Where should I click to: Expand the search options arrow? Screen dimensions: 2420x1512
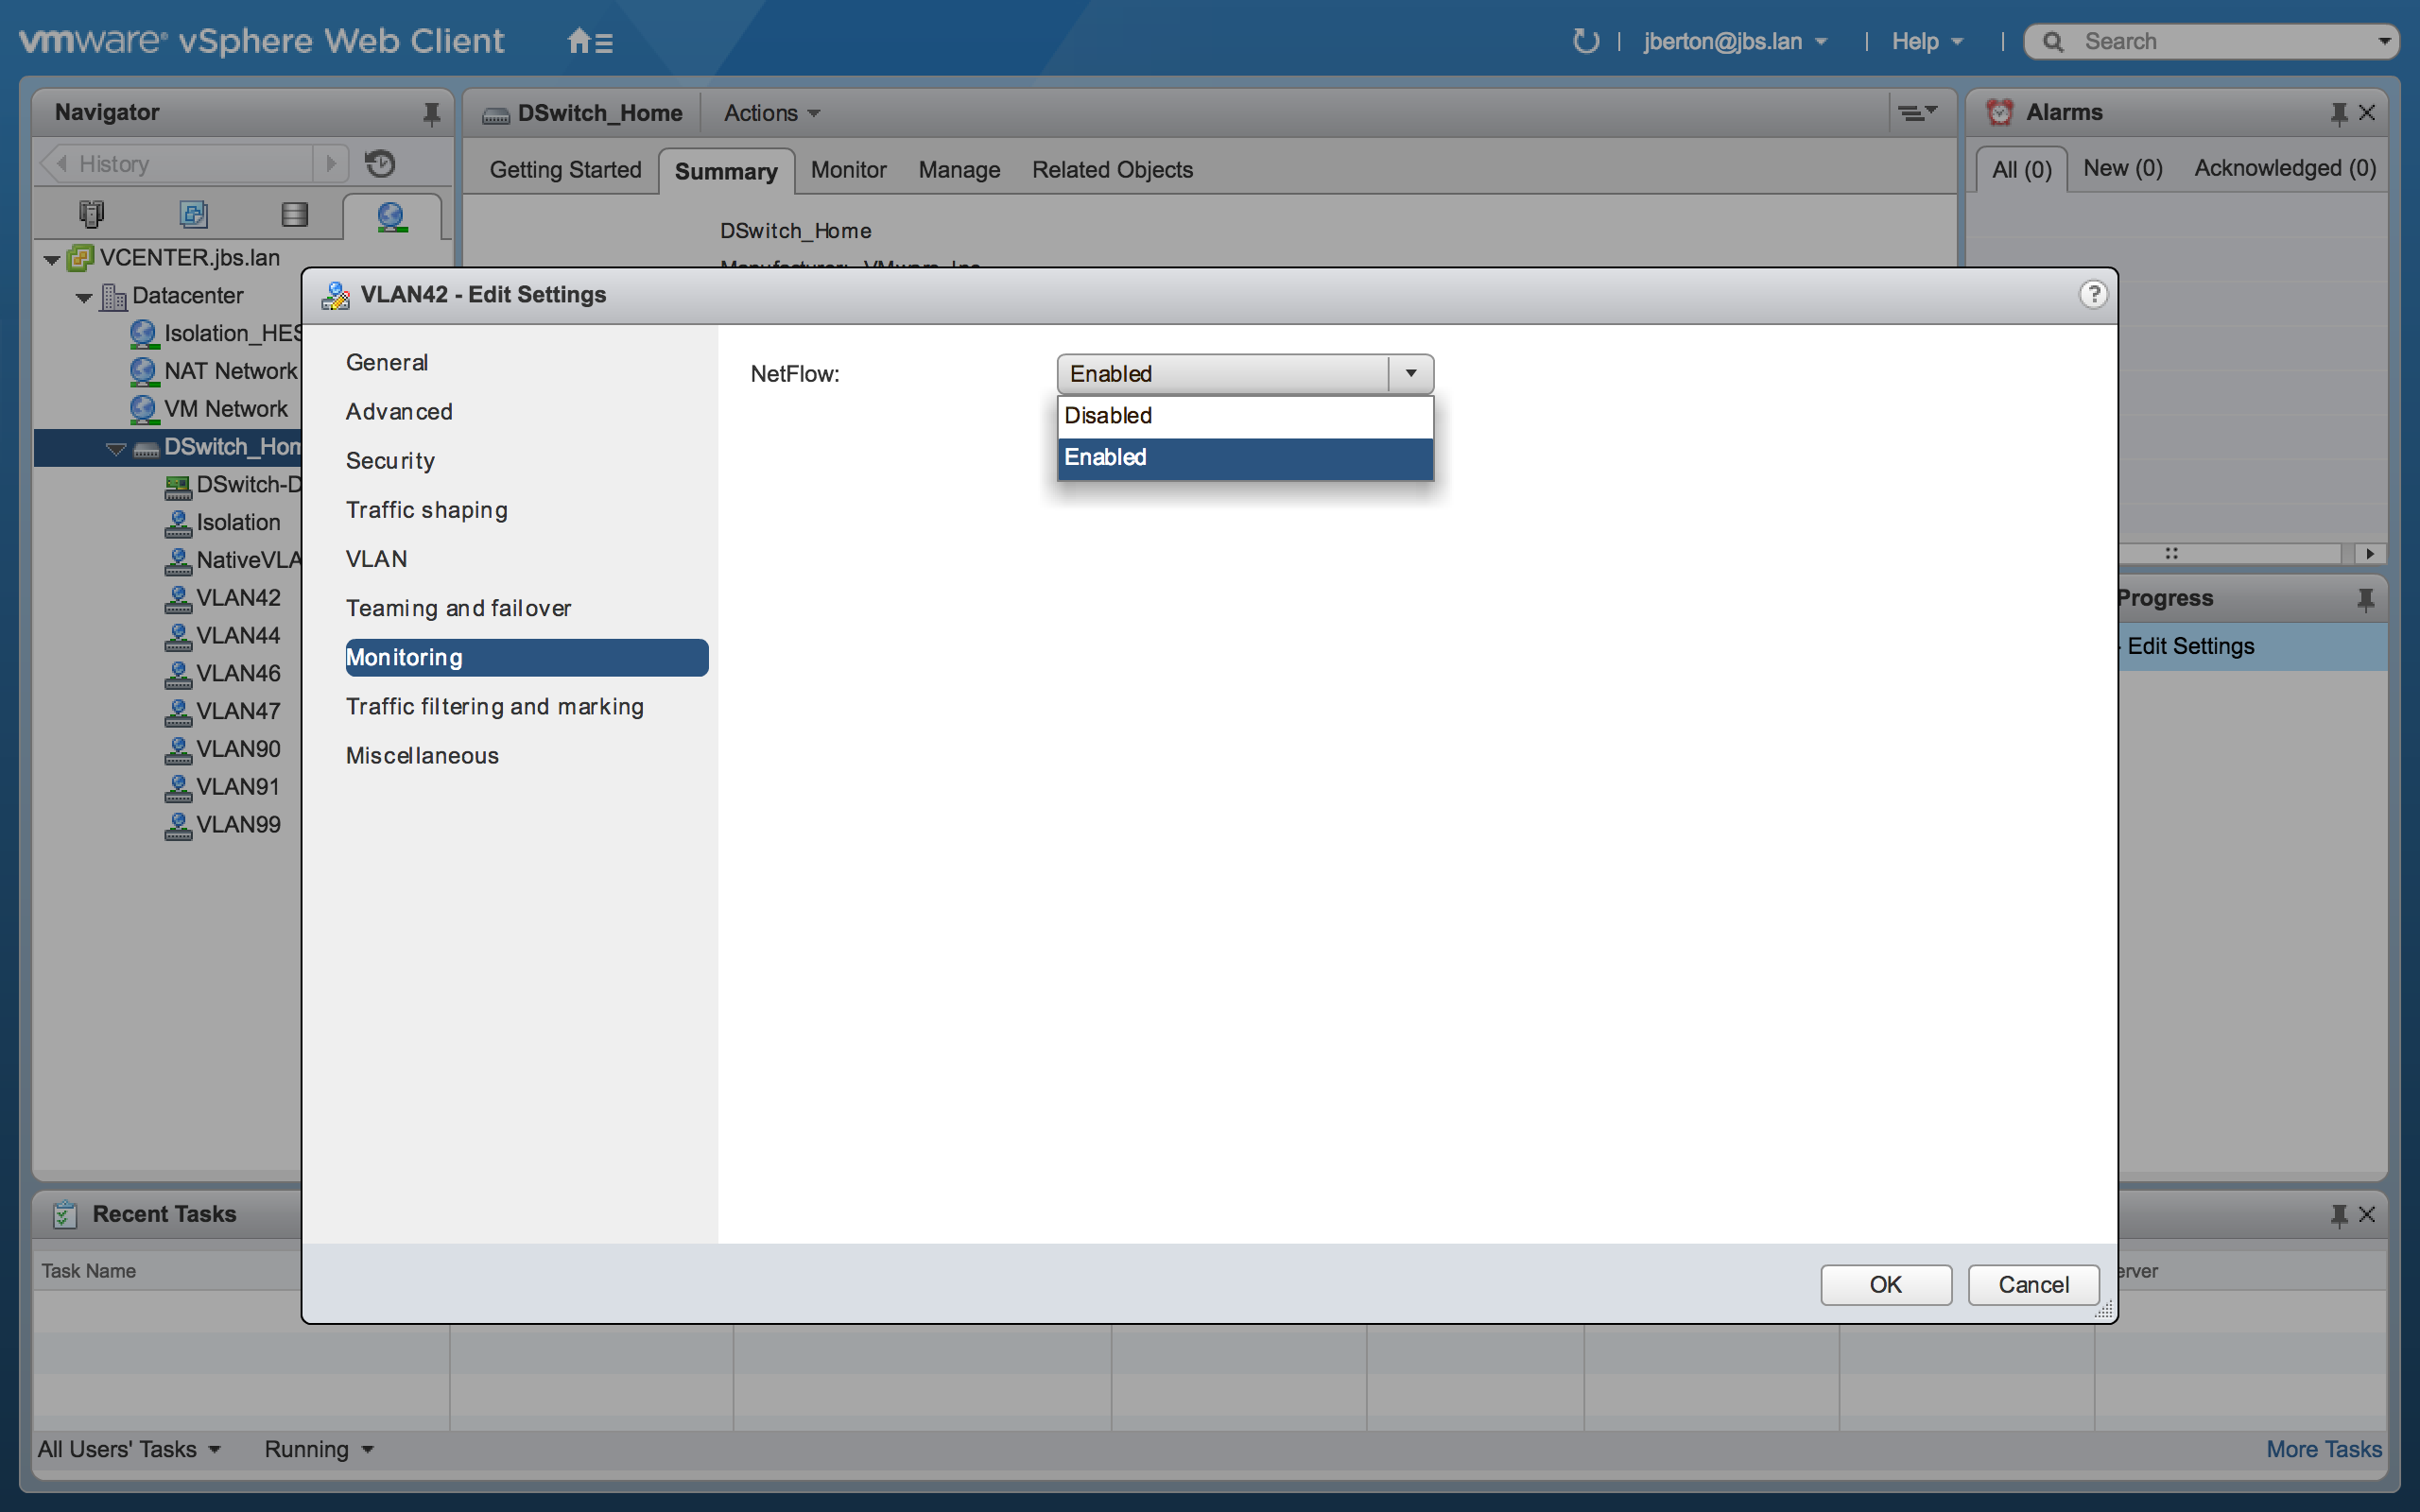(x=2383, y=41)
